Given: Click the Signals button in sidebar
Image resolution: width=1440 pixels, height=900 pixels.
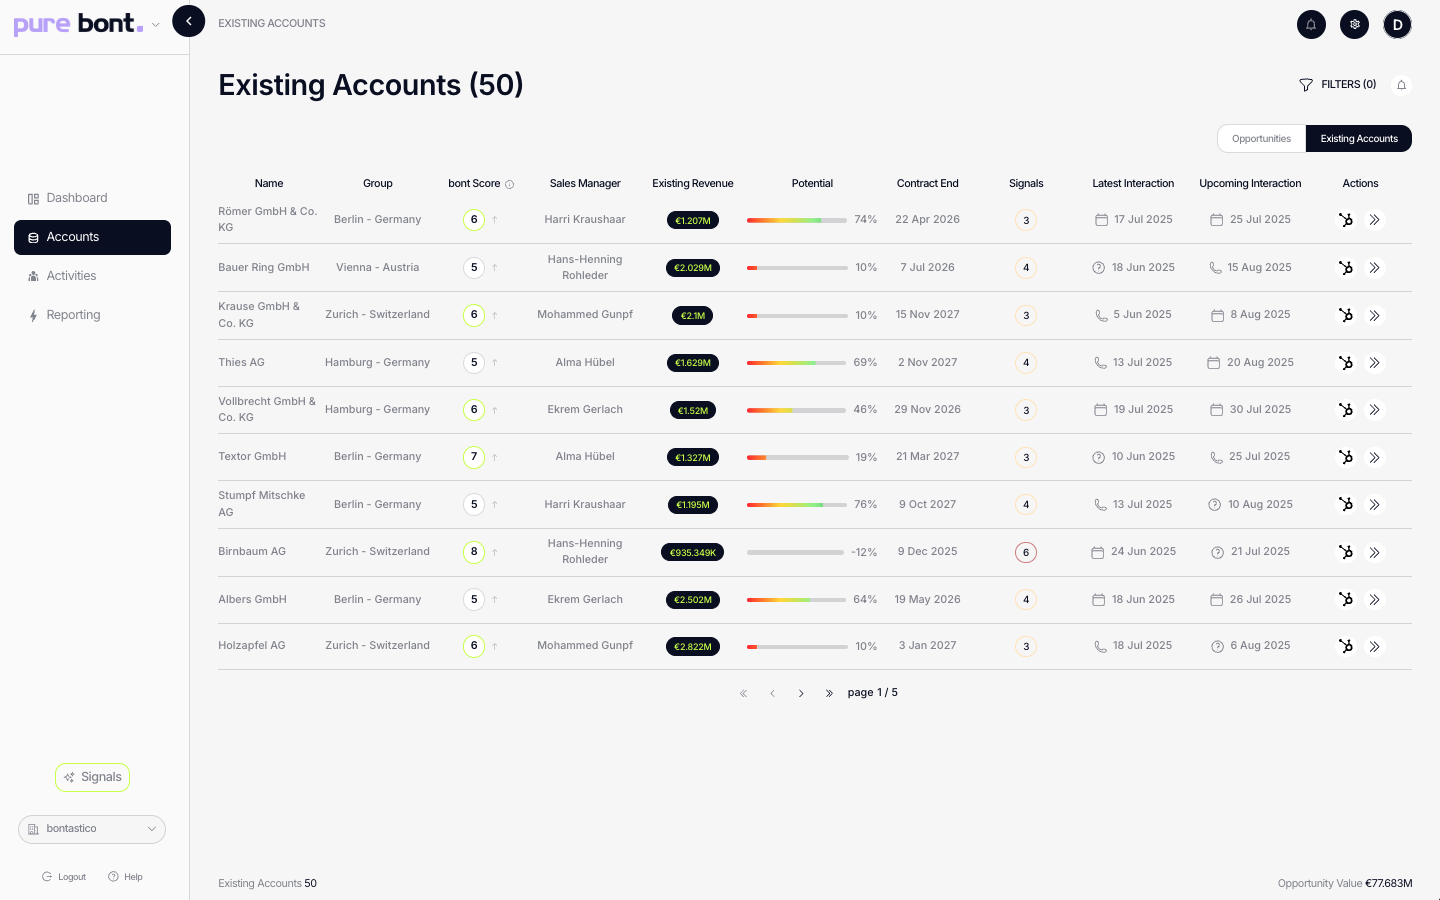Looking at the screenshot, I should (x=92, y=777).
